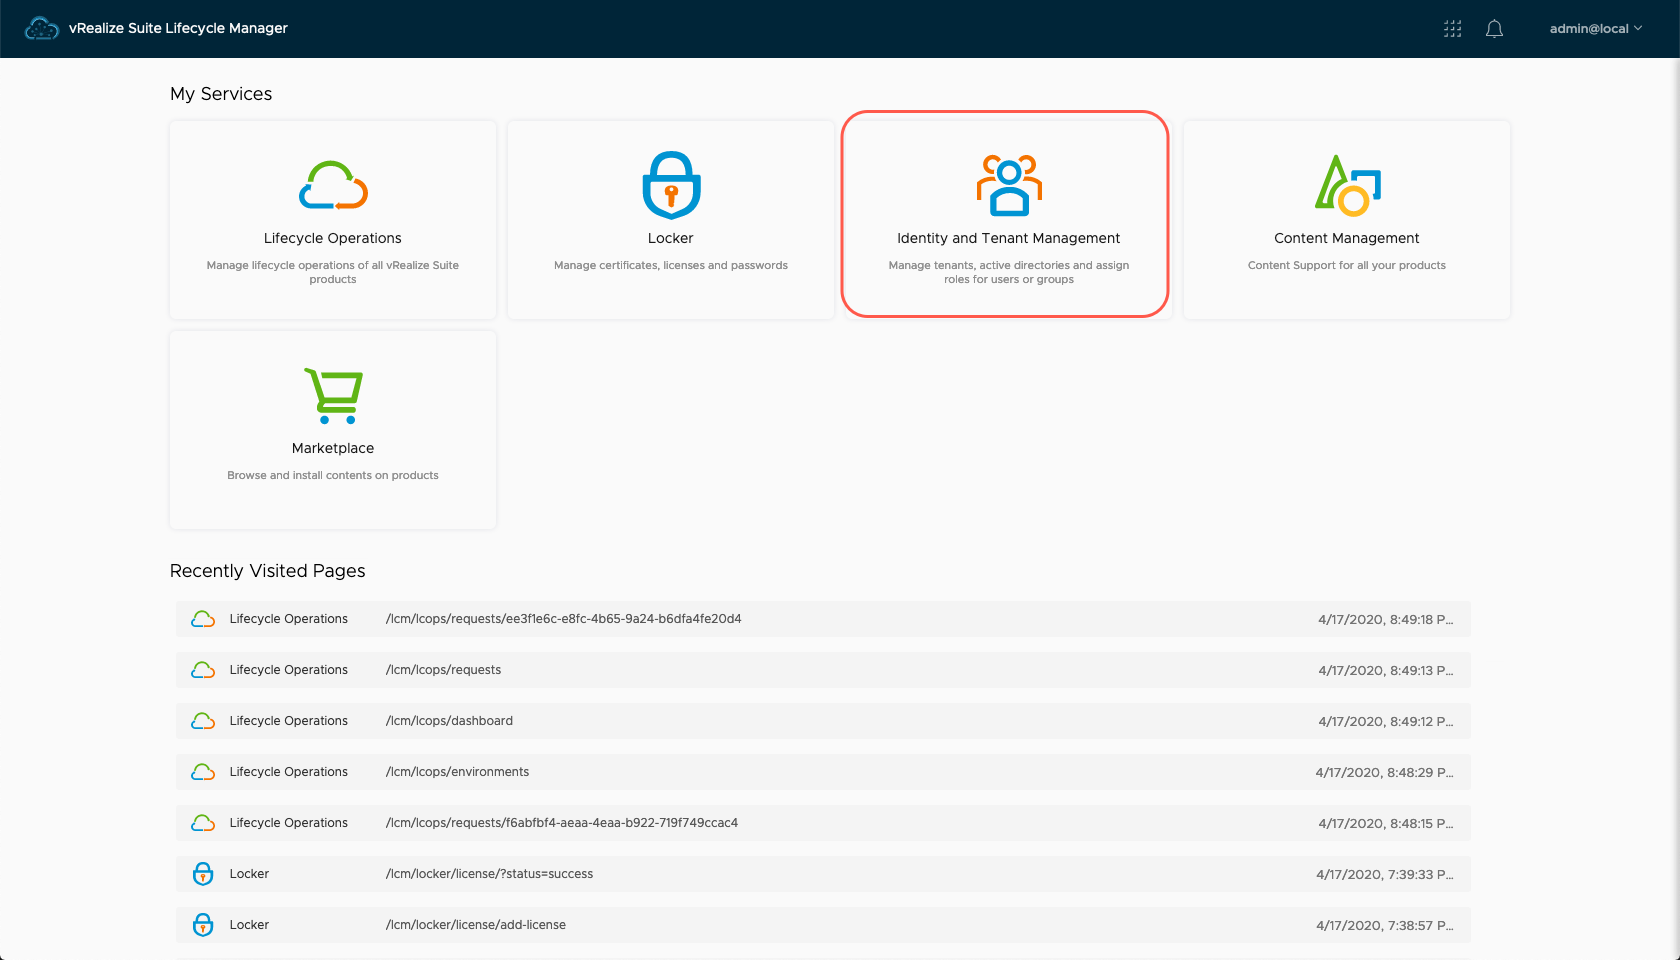Click the Locker license status=success entry
This screenshot has height=960, width=1680.
click(489, 874)
